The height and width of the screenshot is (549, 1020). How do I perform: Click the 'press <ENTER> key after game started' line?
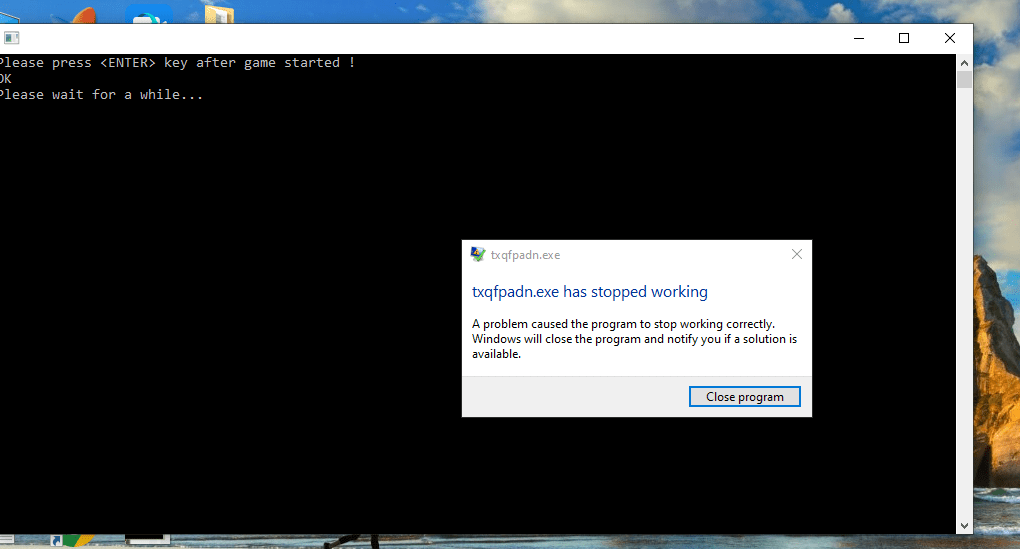(177, 62)
